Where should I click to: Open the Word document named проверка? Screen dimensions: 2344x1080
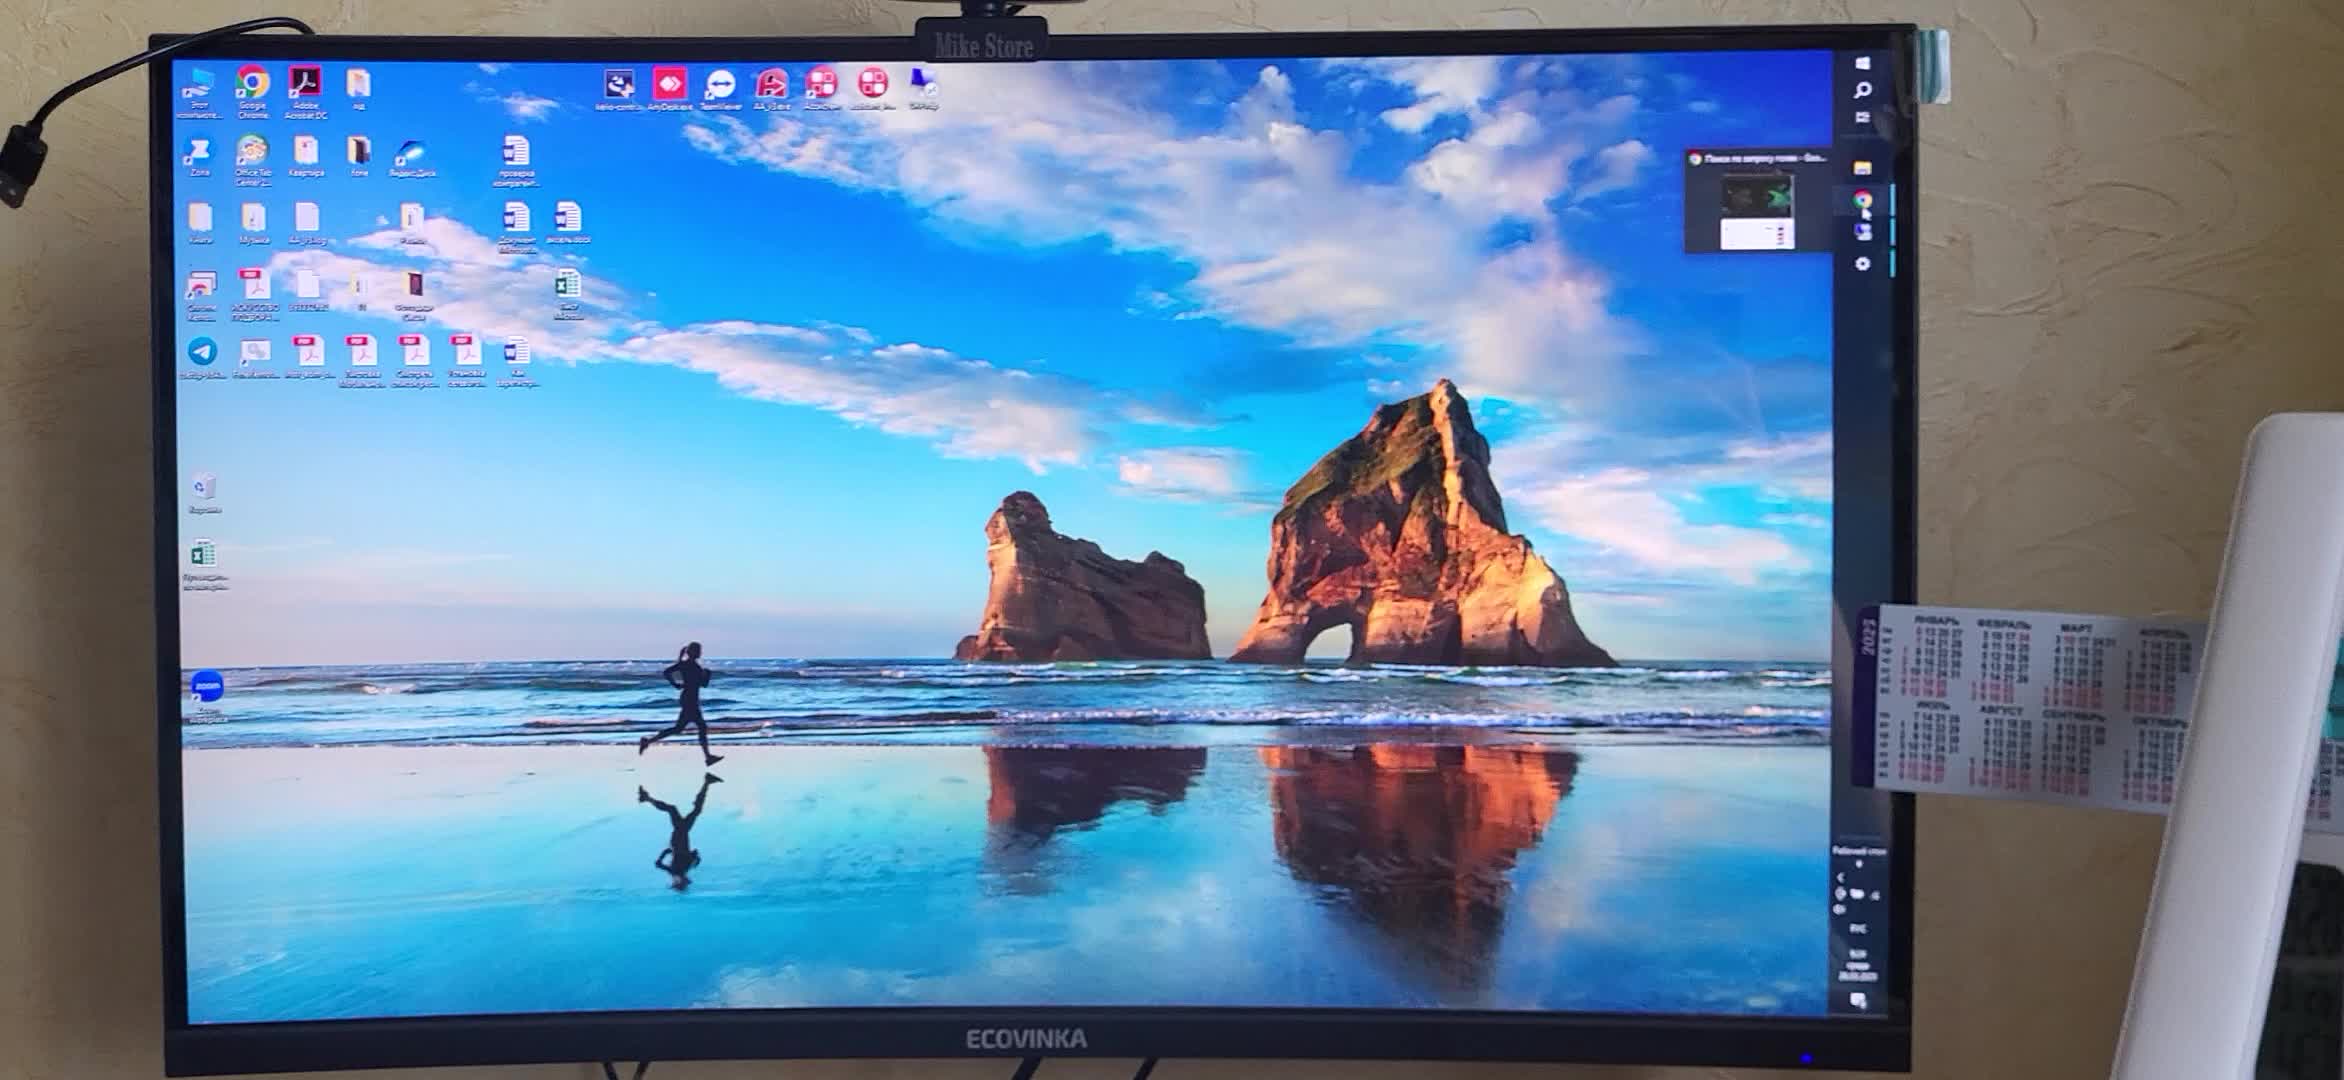[x=516, y=160]
